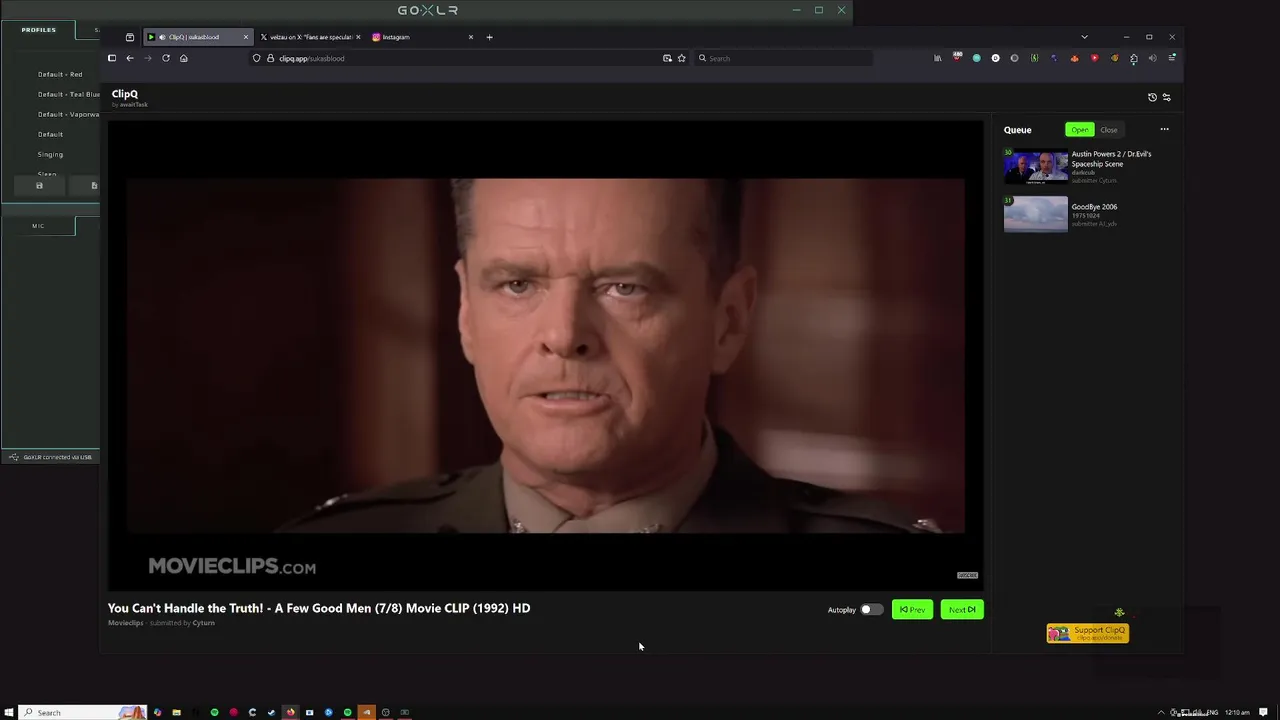
Task: Play the previous clip with Prev
Action: (912, 609)
